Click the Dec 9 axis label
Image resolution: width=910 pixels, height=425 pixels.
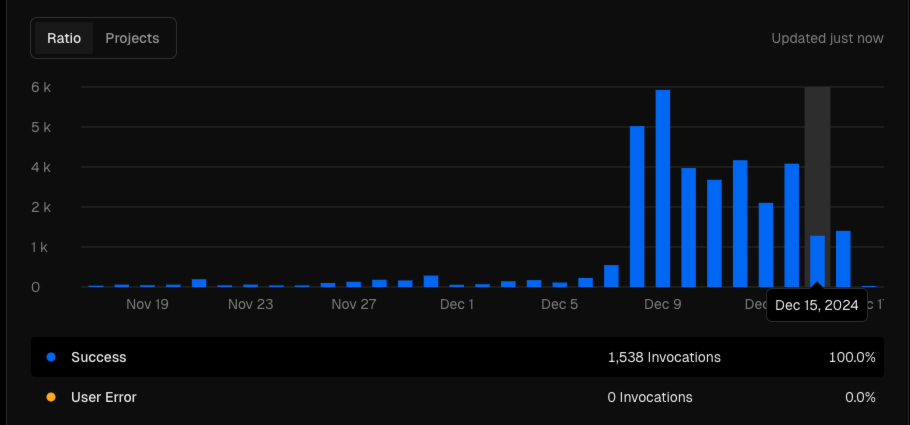click(663, 304)
